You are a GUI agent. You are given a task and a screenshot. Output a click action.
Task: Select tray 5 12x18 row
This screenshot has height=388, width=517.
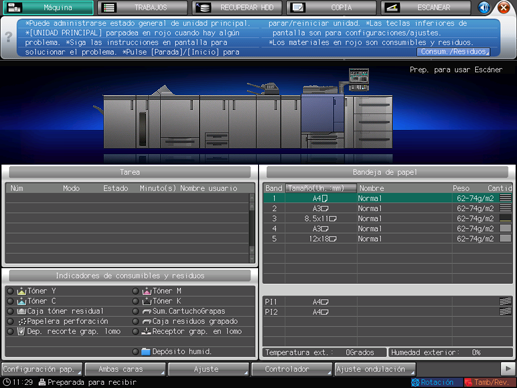click(x=387, y=239)
